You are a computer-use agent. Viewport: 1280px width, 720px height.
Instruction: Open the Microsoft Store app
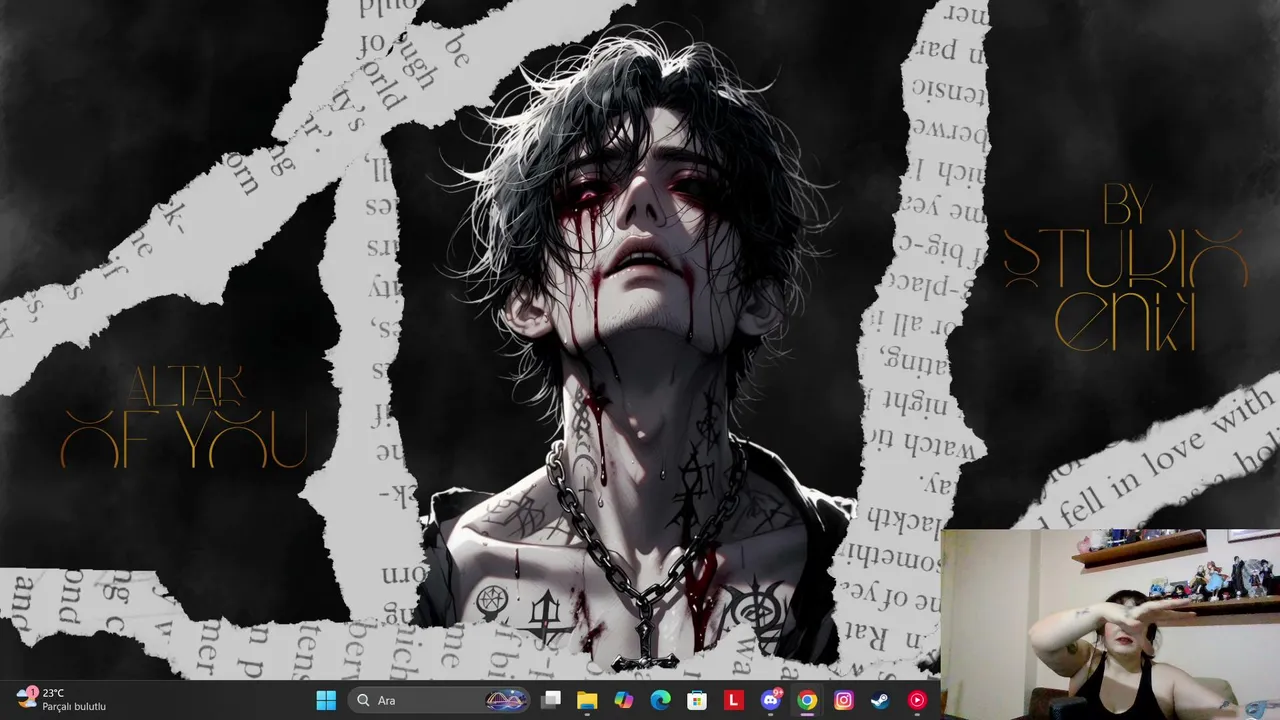[697, 700]
